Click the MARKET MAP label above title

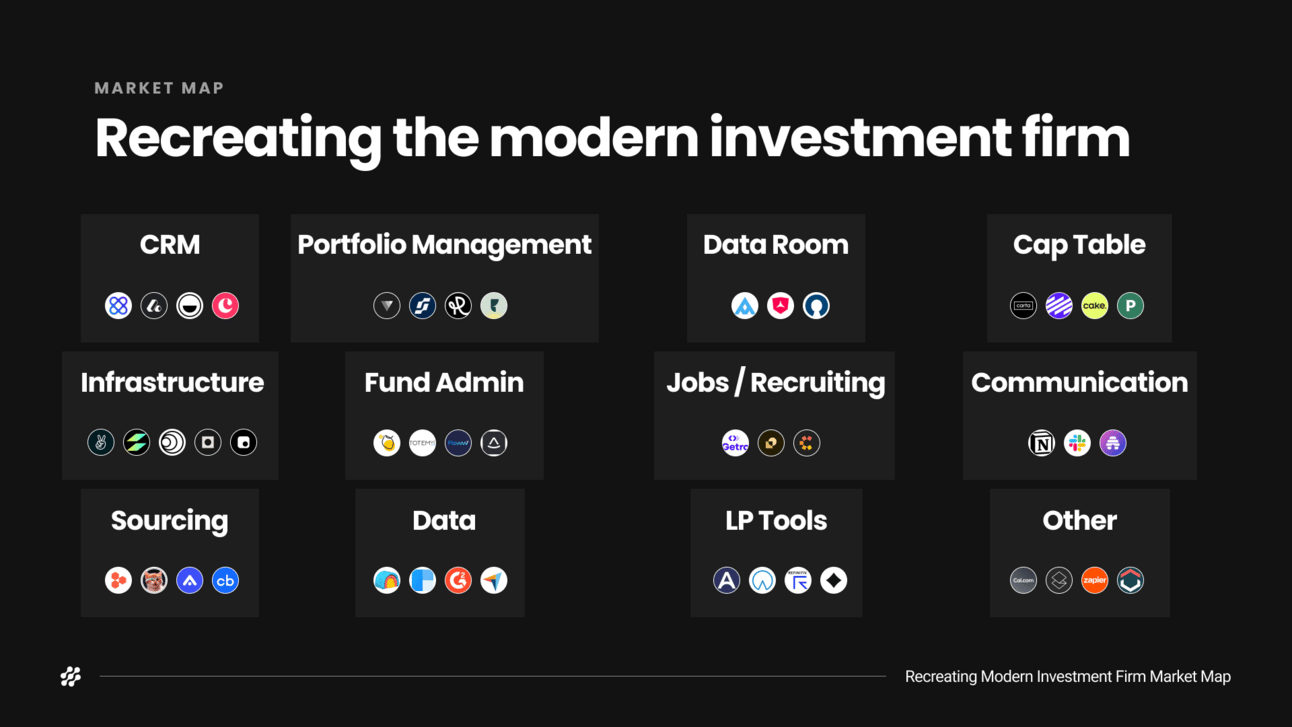coord(159,88)
